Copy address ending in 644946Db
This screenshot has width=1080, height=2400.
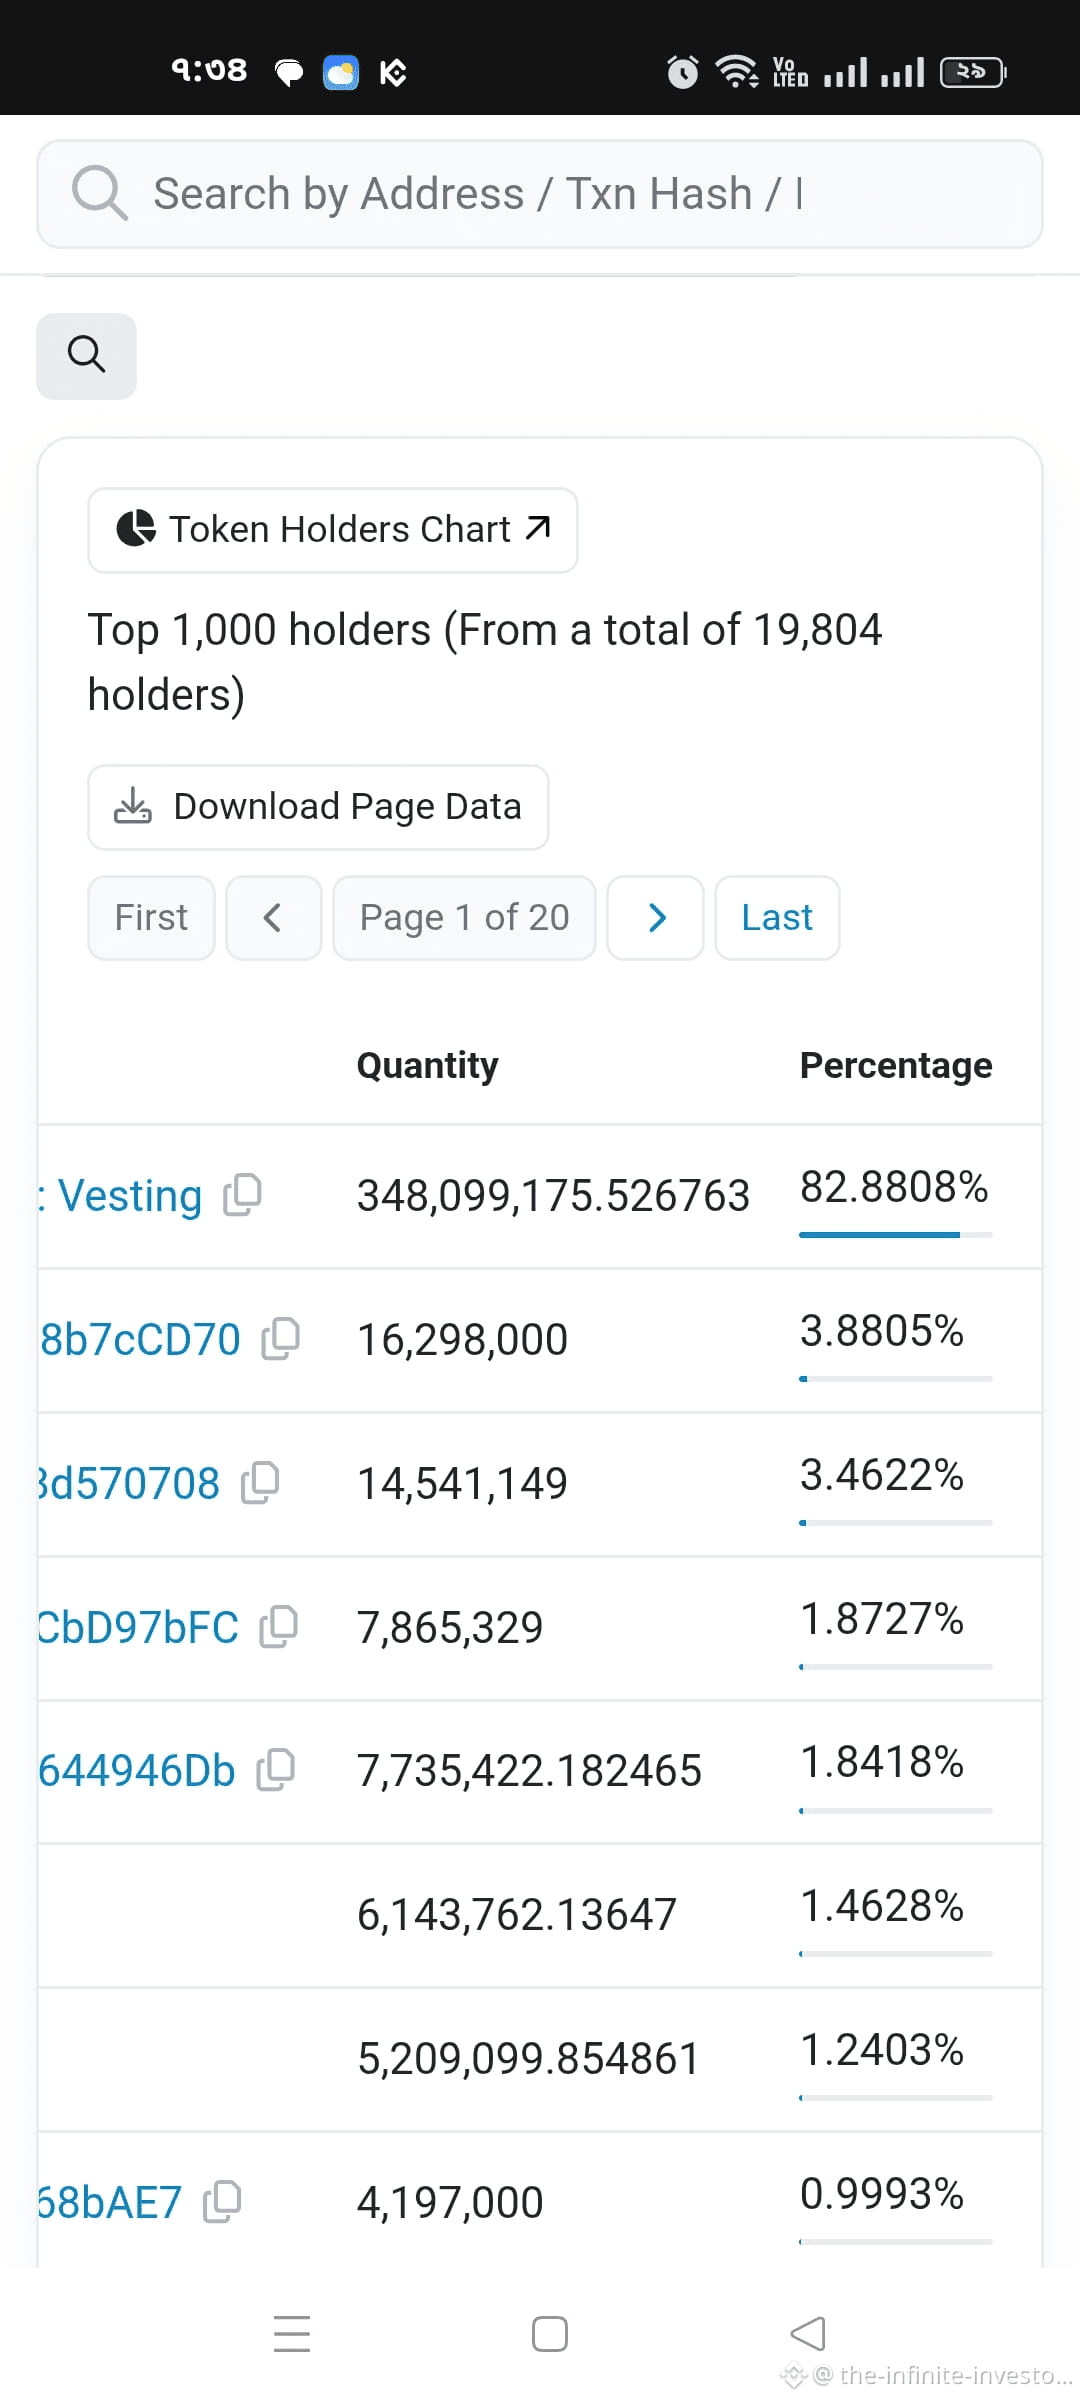click(276, 1770)
